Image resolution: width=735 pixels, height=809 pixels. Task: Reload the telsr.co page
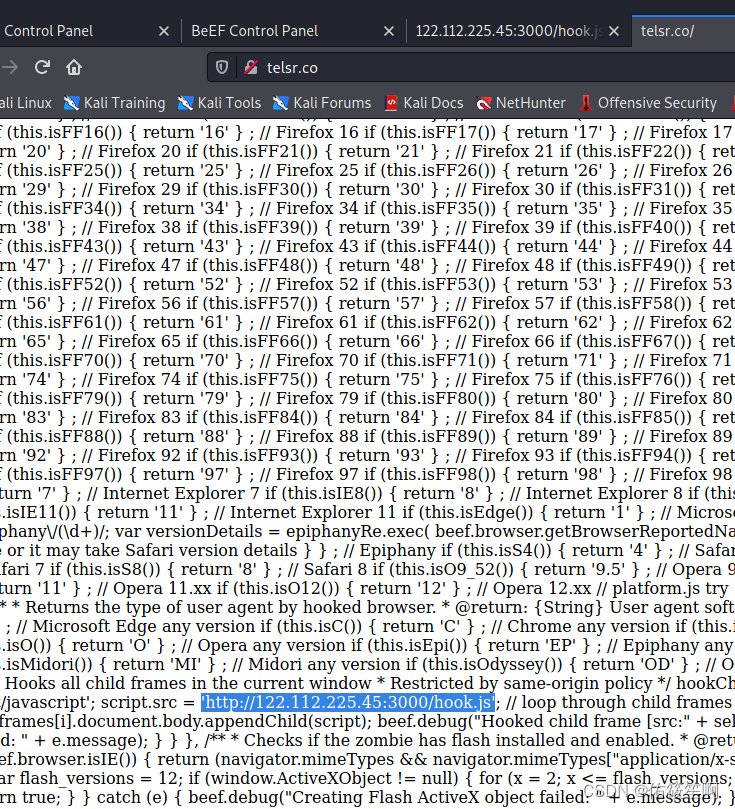click(42, 67)
